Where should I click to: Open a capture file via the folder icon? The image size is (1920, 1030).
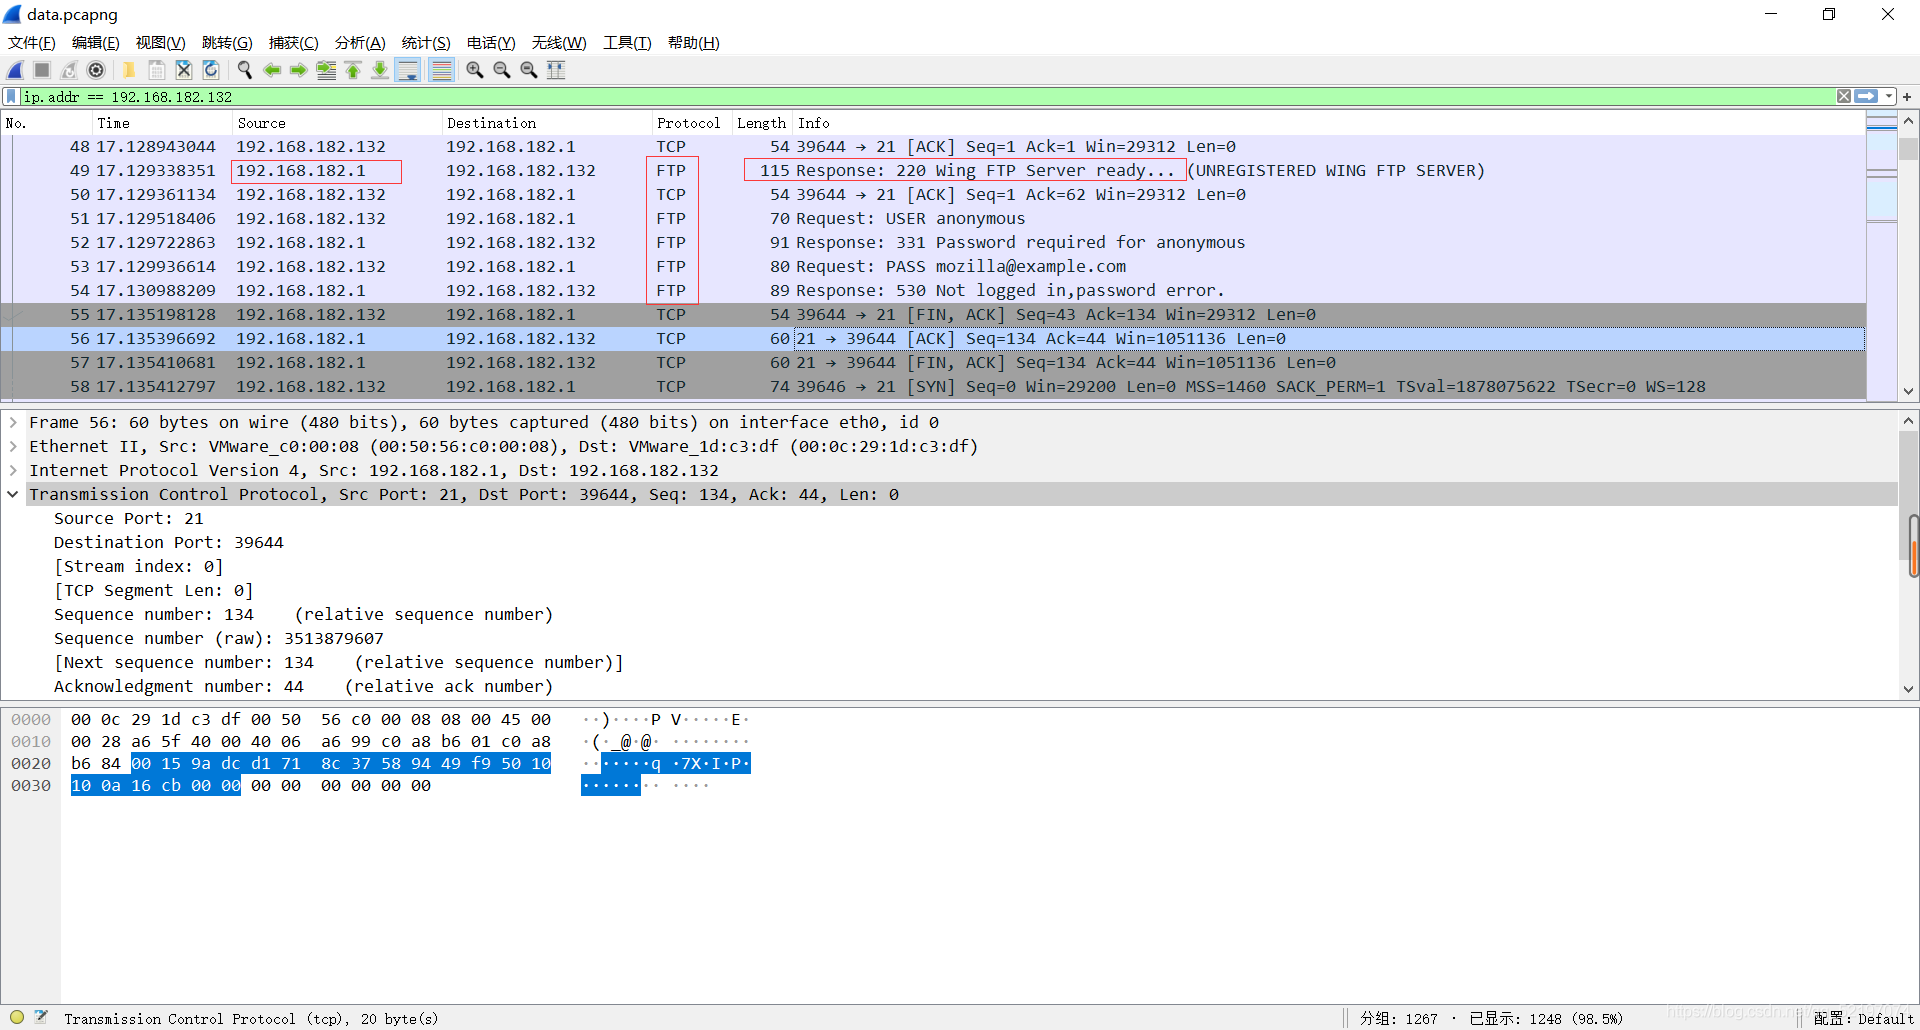click(x=129, y=70)
